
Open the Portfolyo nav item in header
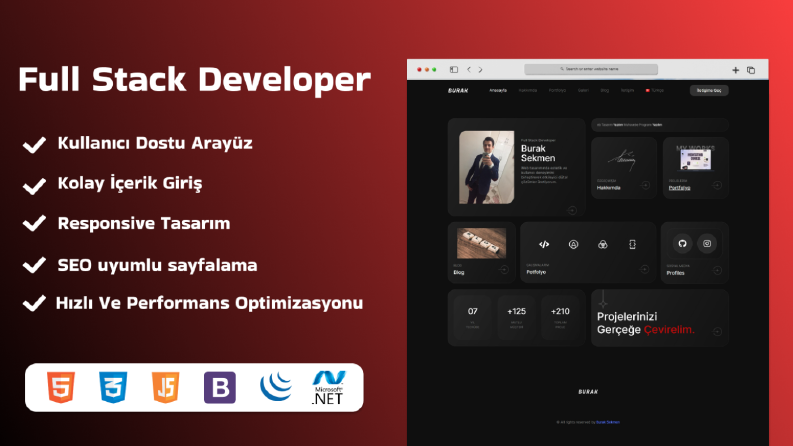557,91
